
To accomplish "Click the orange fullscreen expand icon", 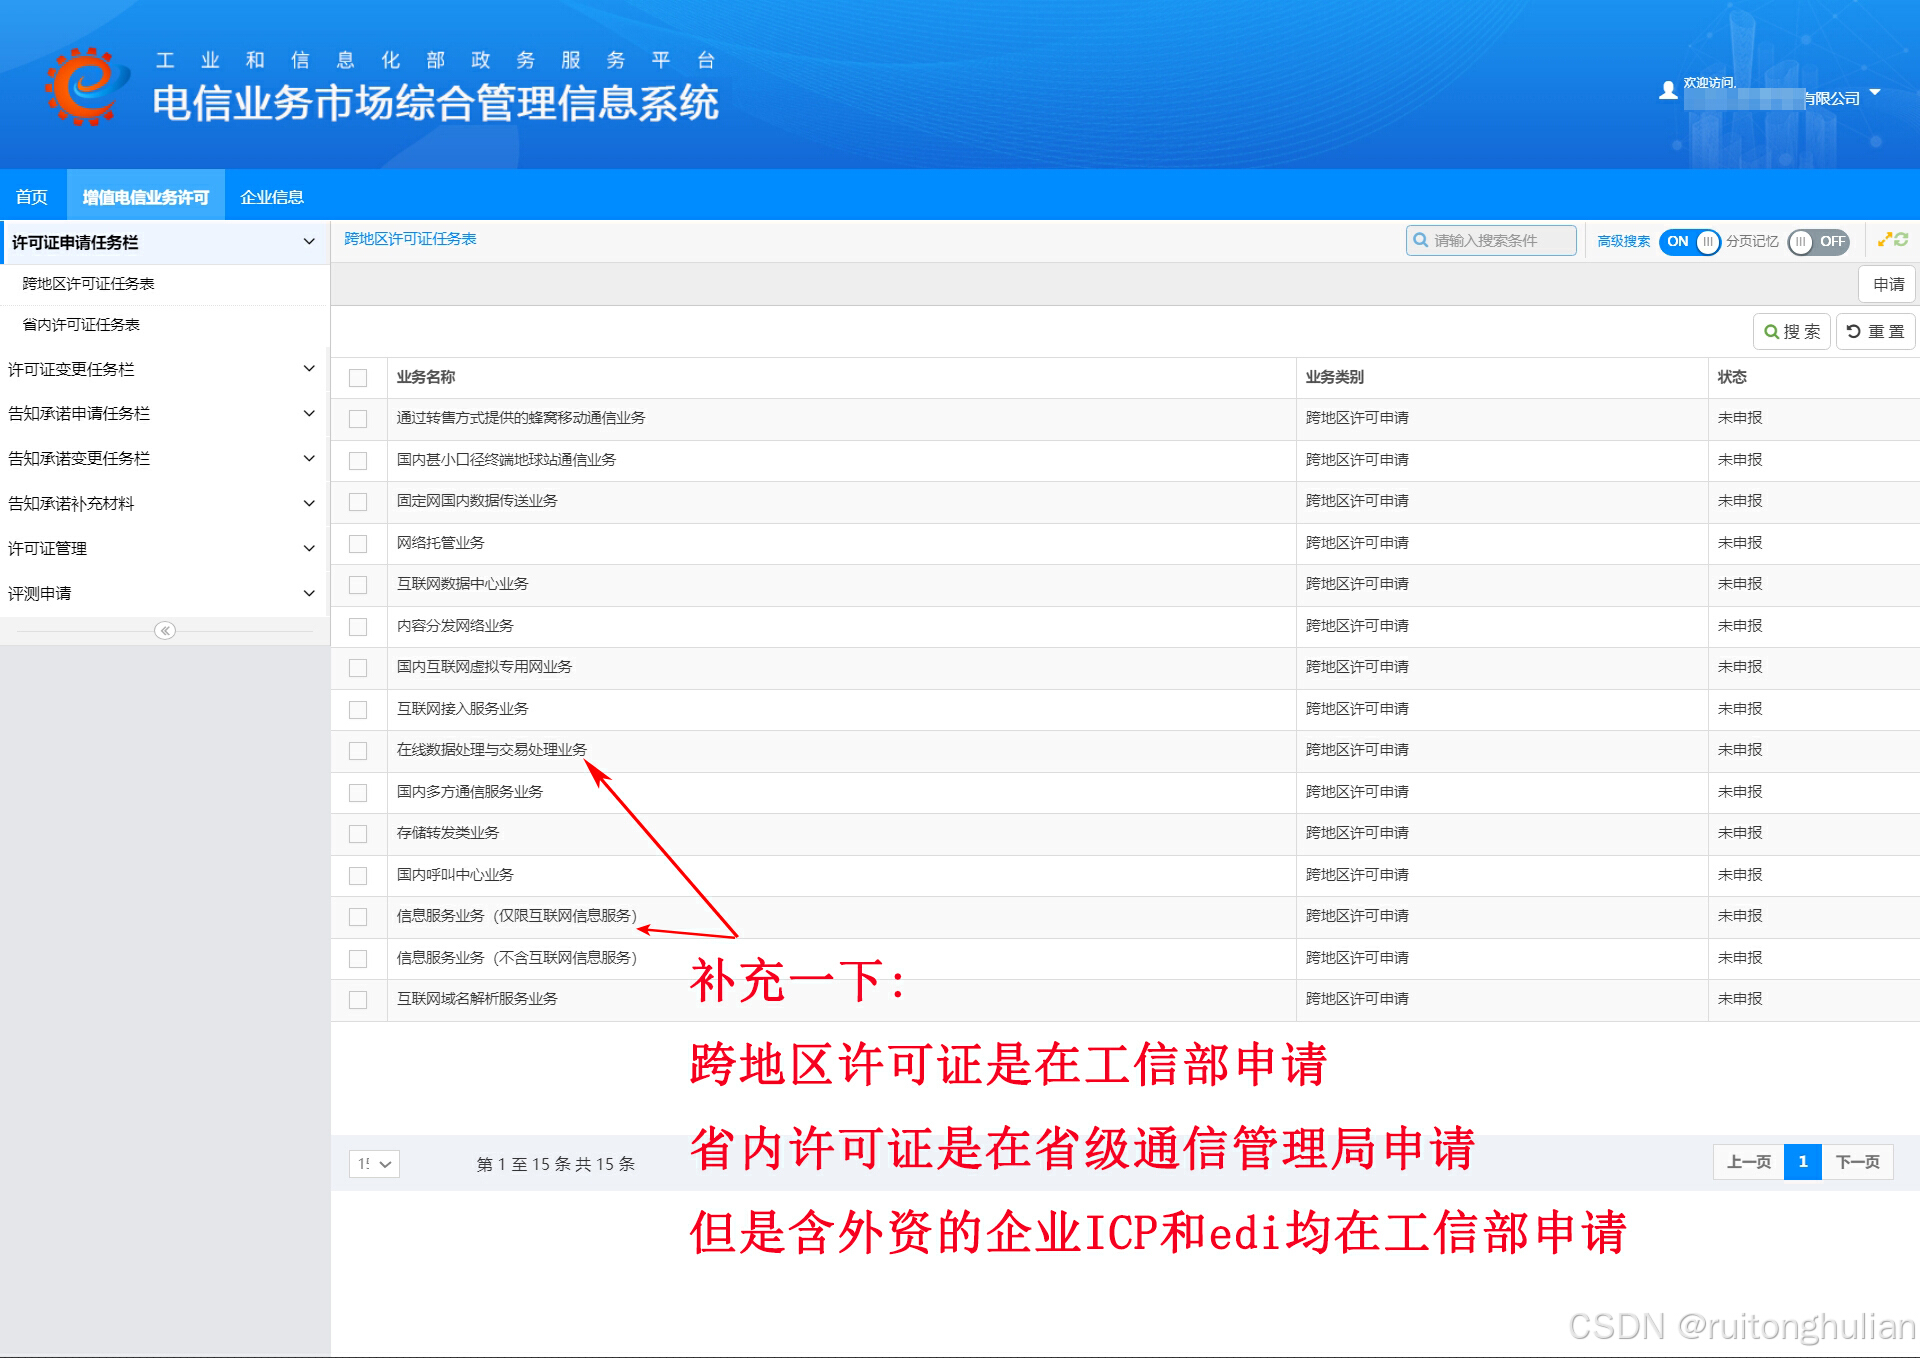I will 1884,240.
